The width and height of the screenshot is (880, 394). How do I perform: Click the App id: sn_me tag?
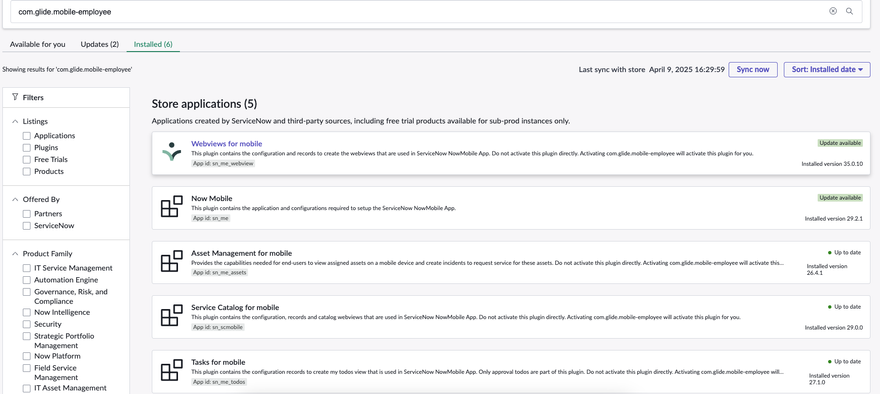tap(211, 218)
